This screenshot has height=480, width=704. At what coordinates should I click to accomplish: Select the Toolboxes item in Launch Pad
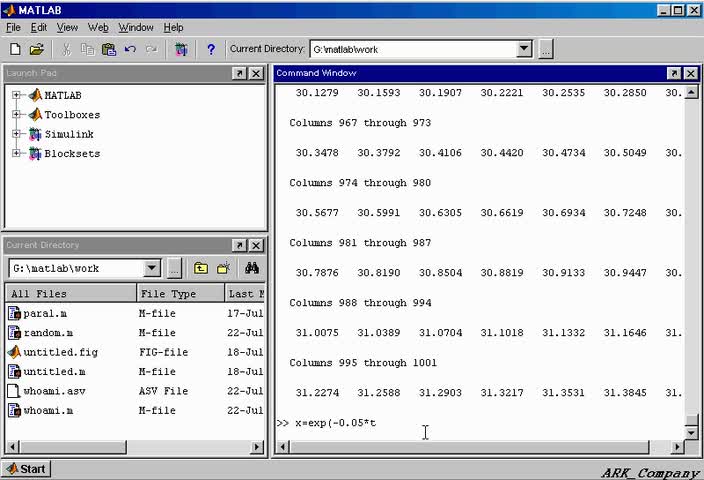72,115
